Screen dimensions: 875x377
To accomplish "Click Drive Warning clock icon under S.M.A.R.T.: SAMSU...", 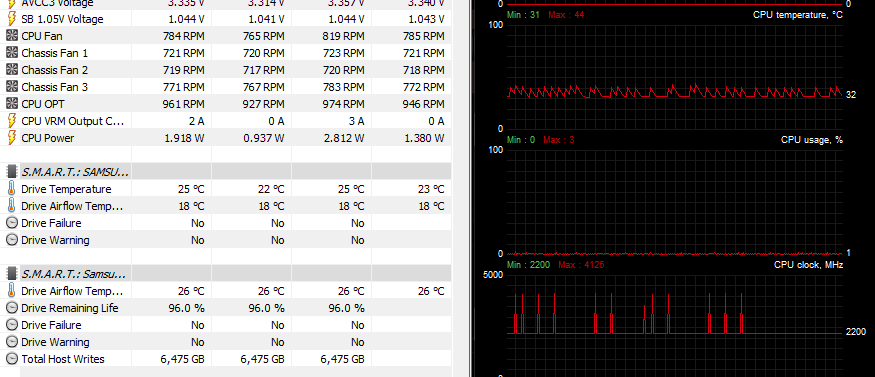I will point(11,240).
